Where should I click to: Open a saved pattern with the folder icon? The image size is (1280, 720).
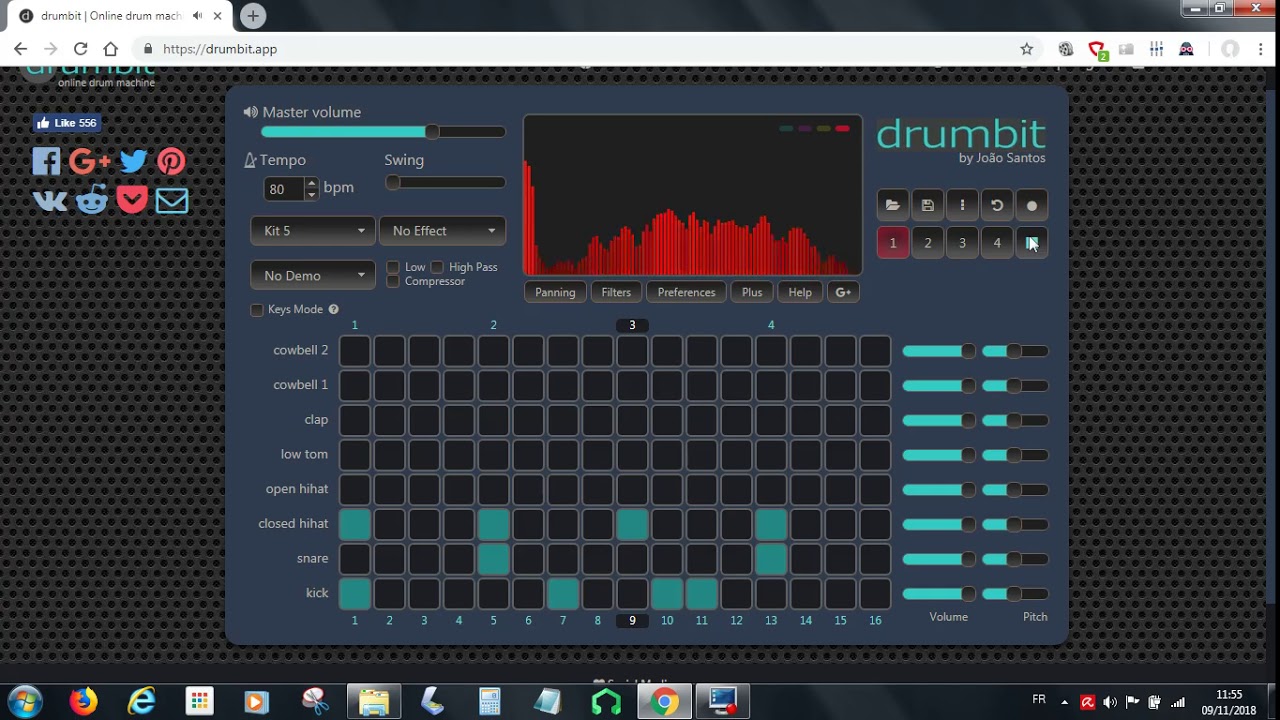click(x=893, y=205)
